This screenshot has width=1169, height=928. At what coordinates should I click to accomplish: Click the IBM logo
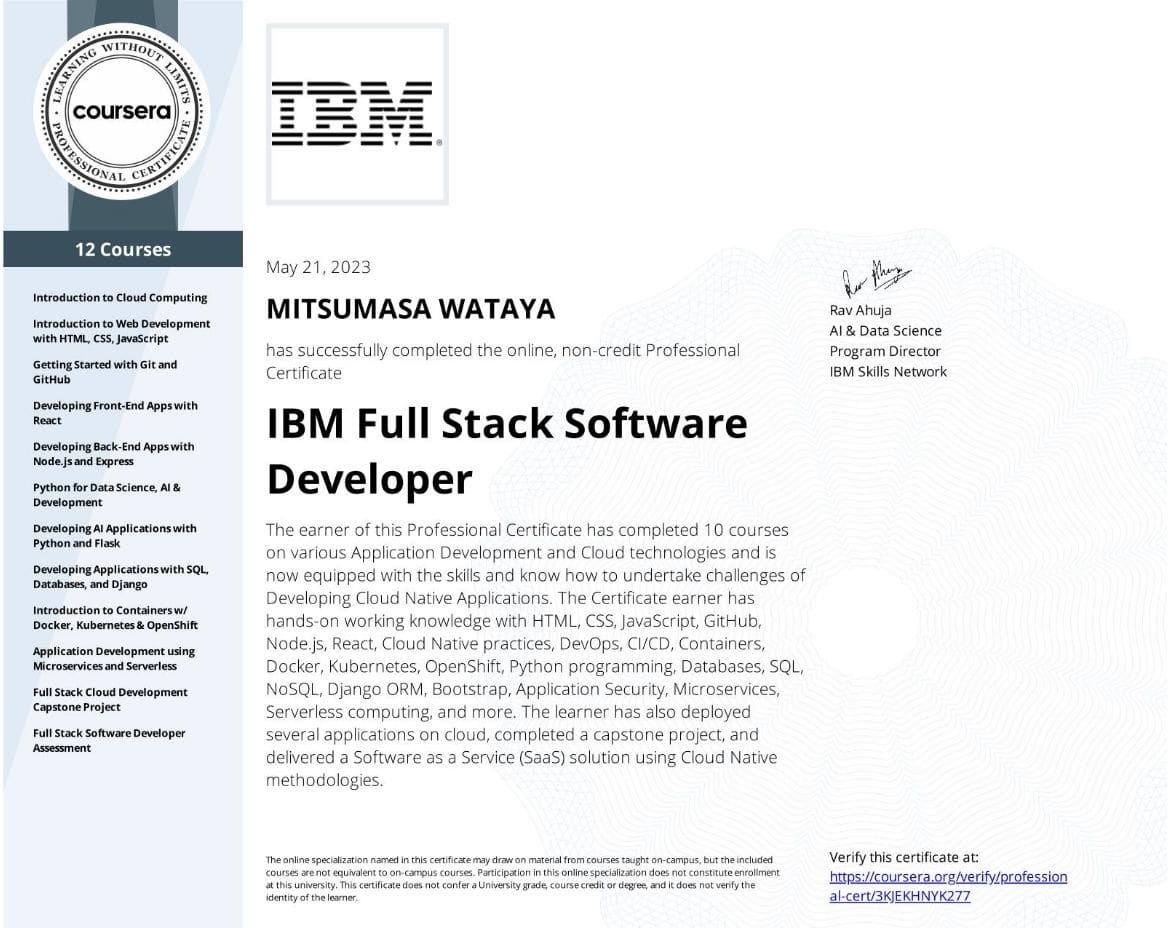357,114
